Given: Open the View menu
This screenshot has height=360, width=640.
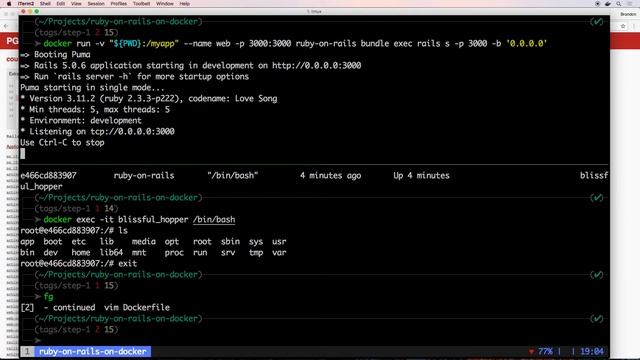Looking at the screenshot, I should tap(76, 4).
